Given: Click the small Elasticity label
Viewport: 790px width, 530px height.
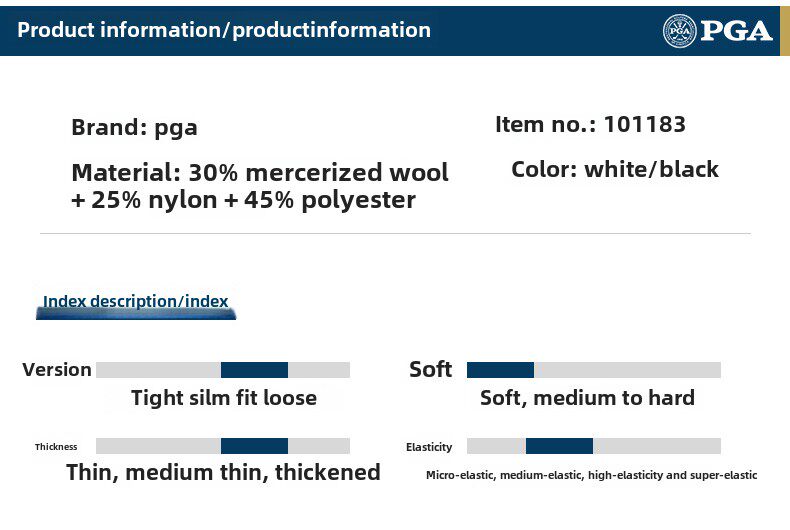Looking at the screenshot, I should pos(429,447).
